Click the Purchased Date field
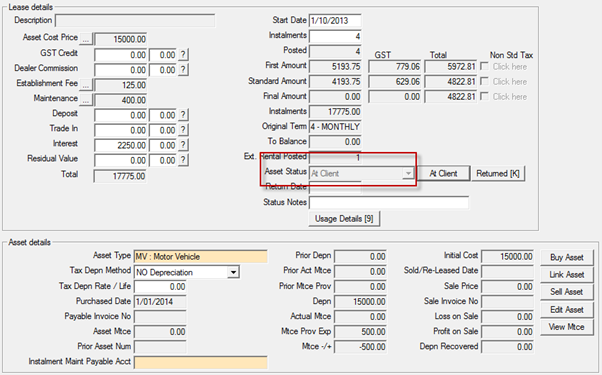Screen dimensions: 602x375 160,302
